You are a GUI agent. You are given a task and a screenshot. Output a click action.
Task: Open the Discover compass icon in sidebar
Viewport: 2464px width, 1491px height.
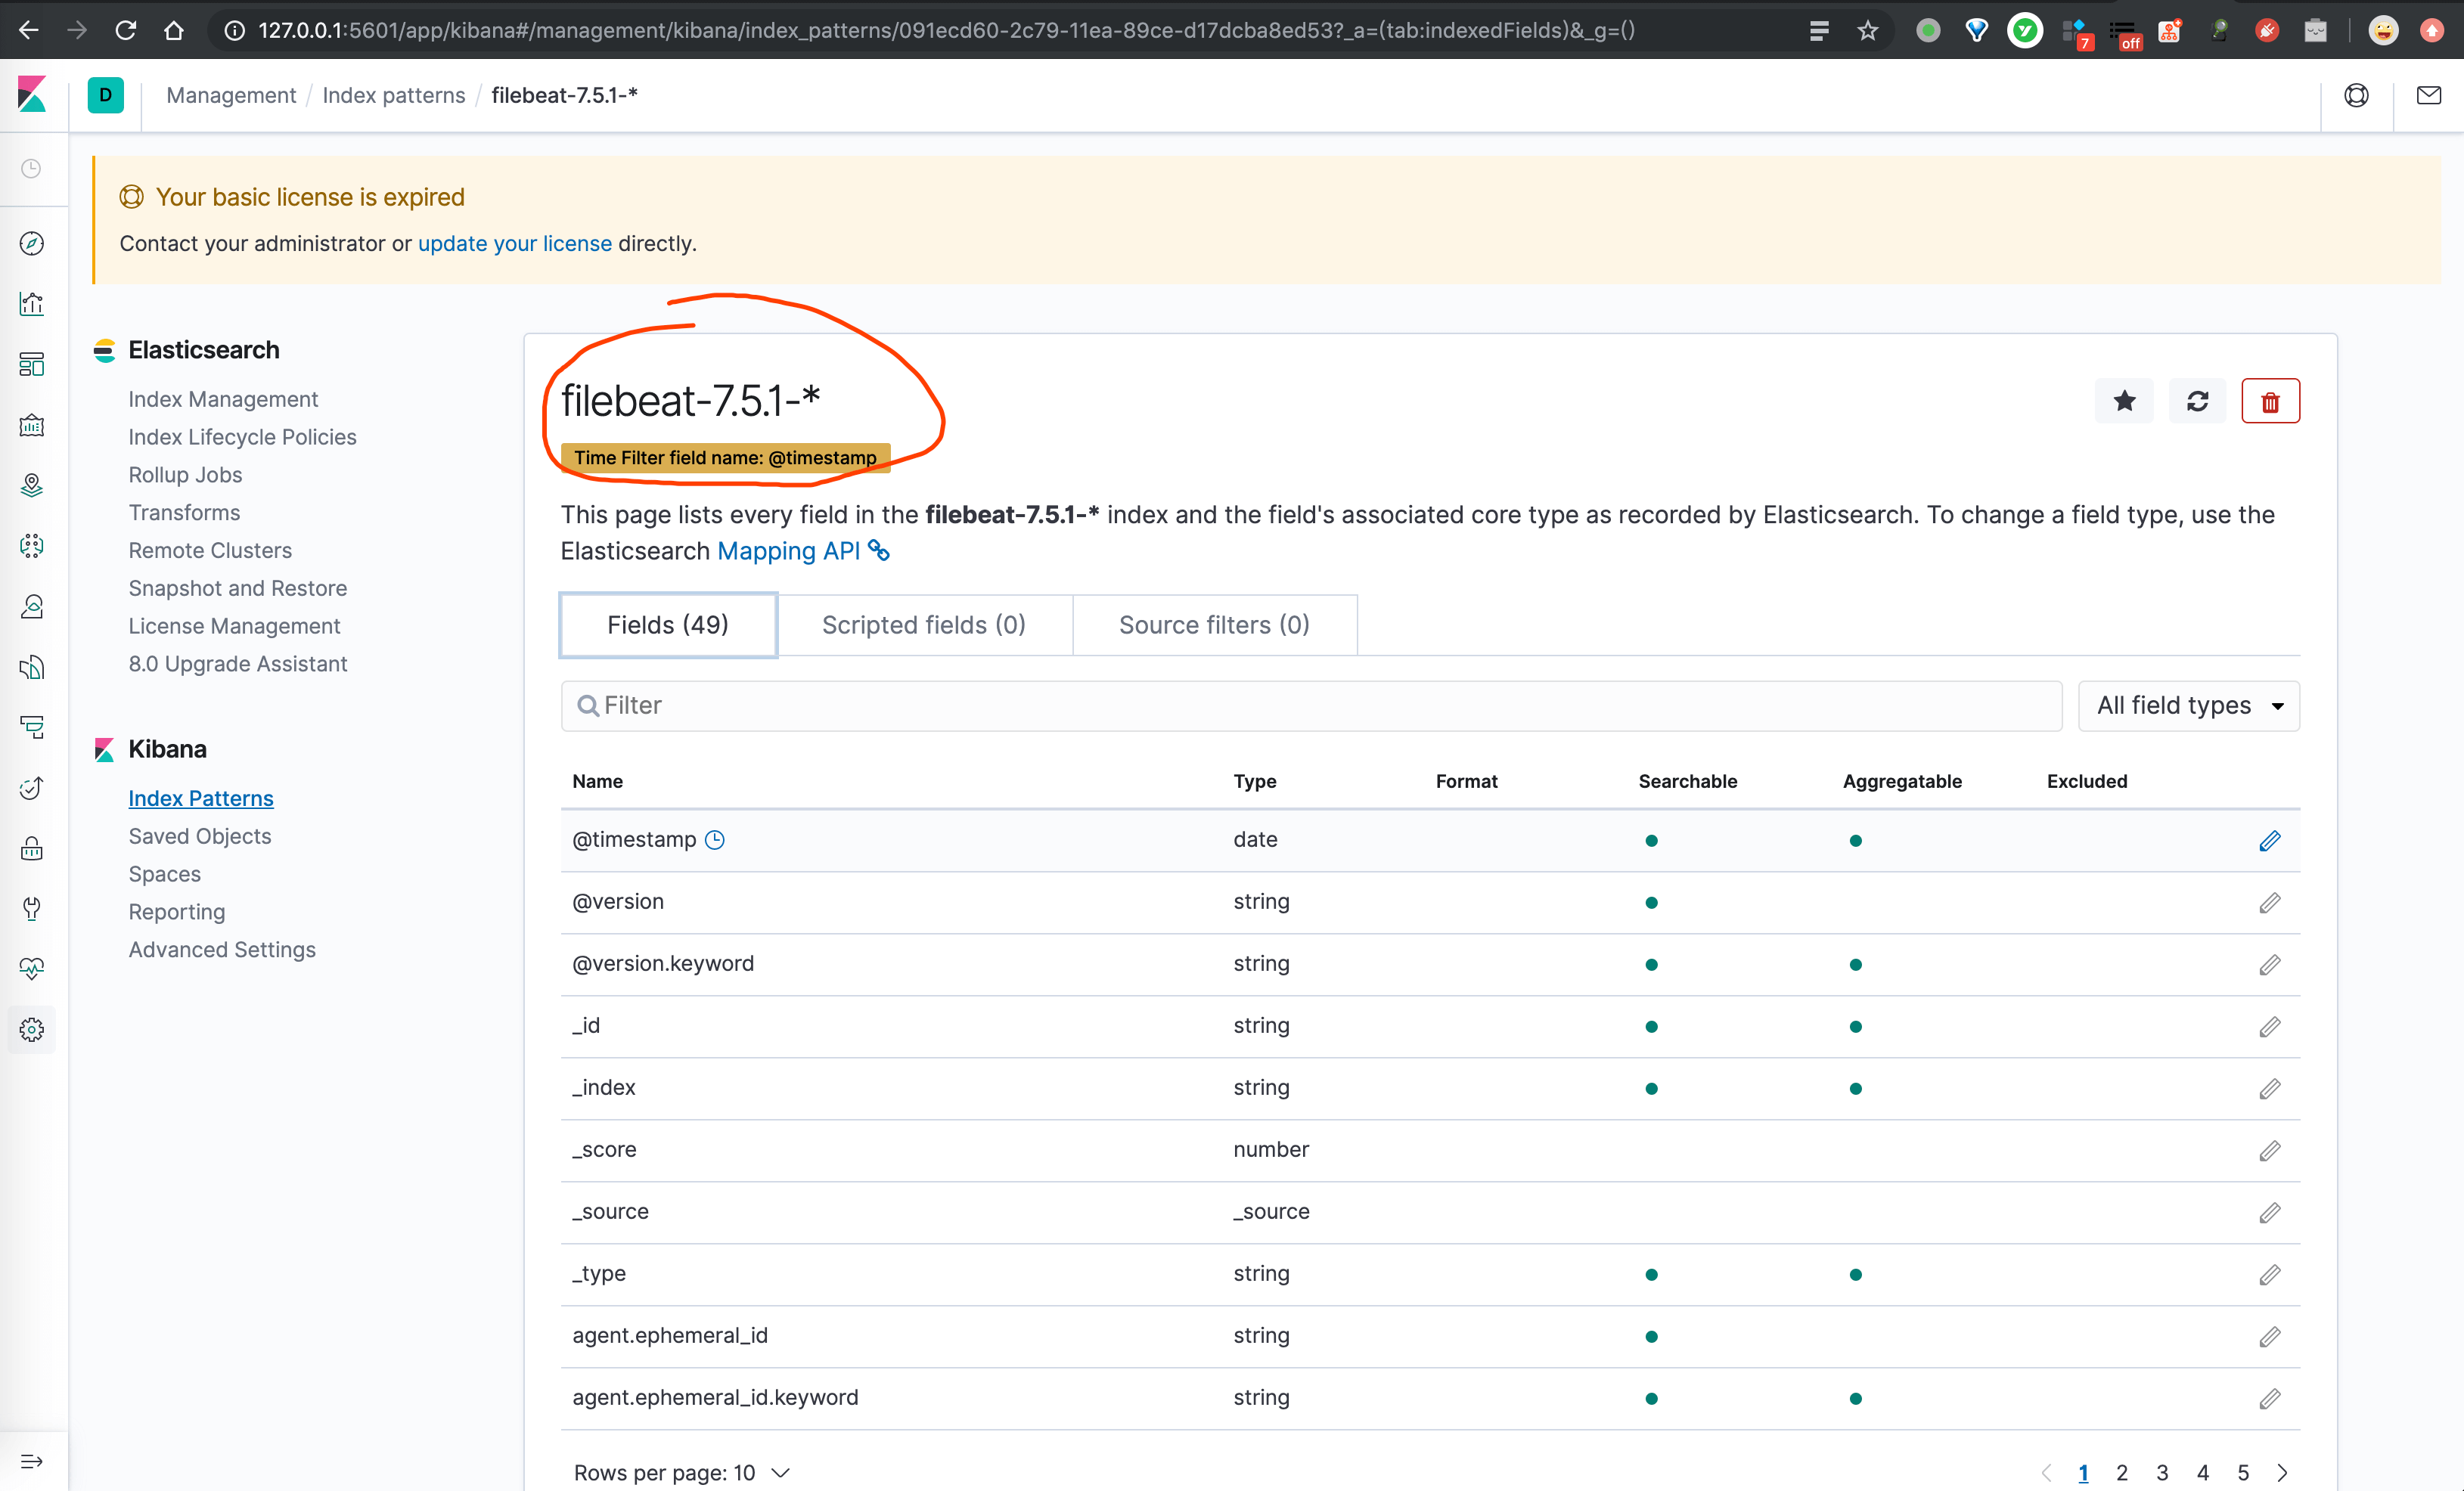(32, 243)
